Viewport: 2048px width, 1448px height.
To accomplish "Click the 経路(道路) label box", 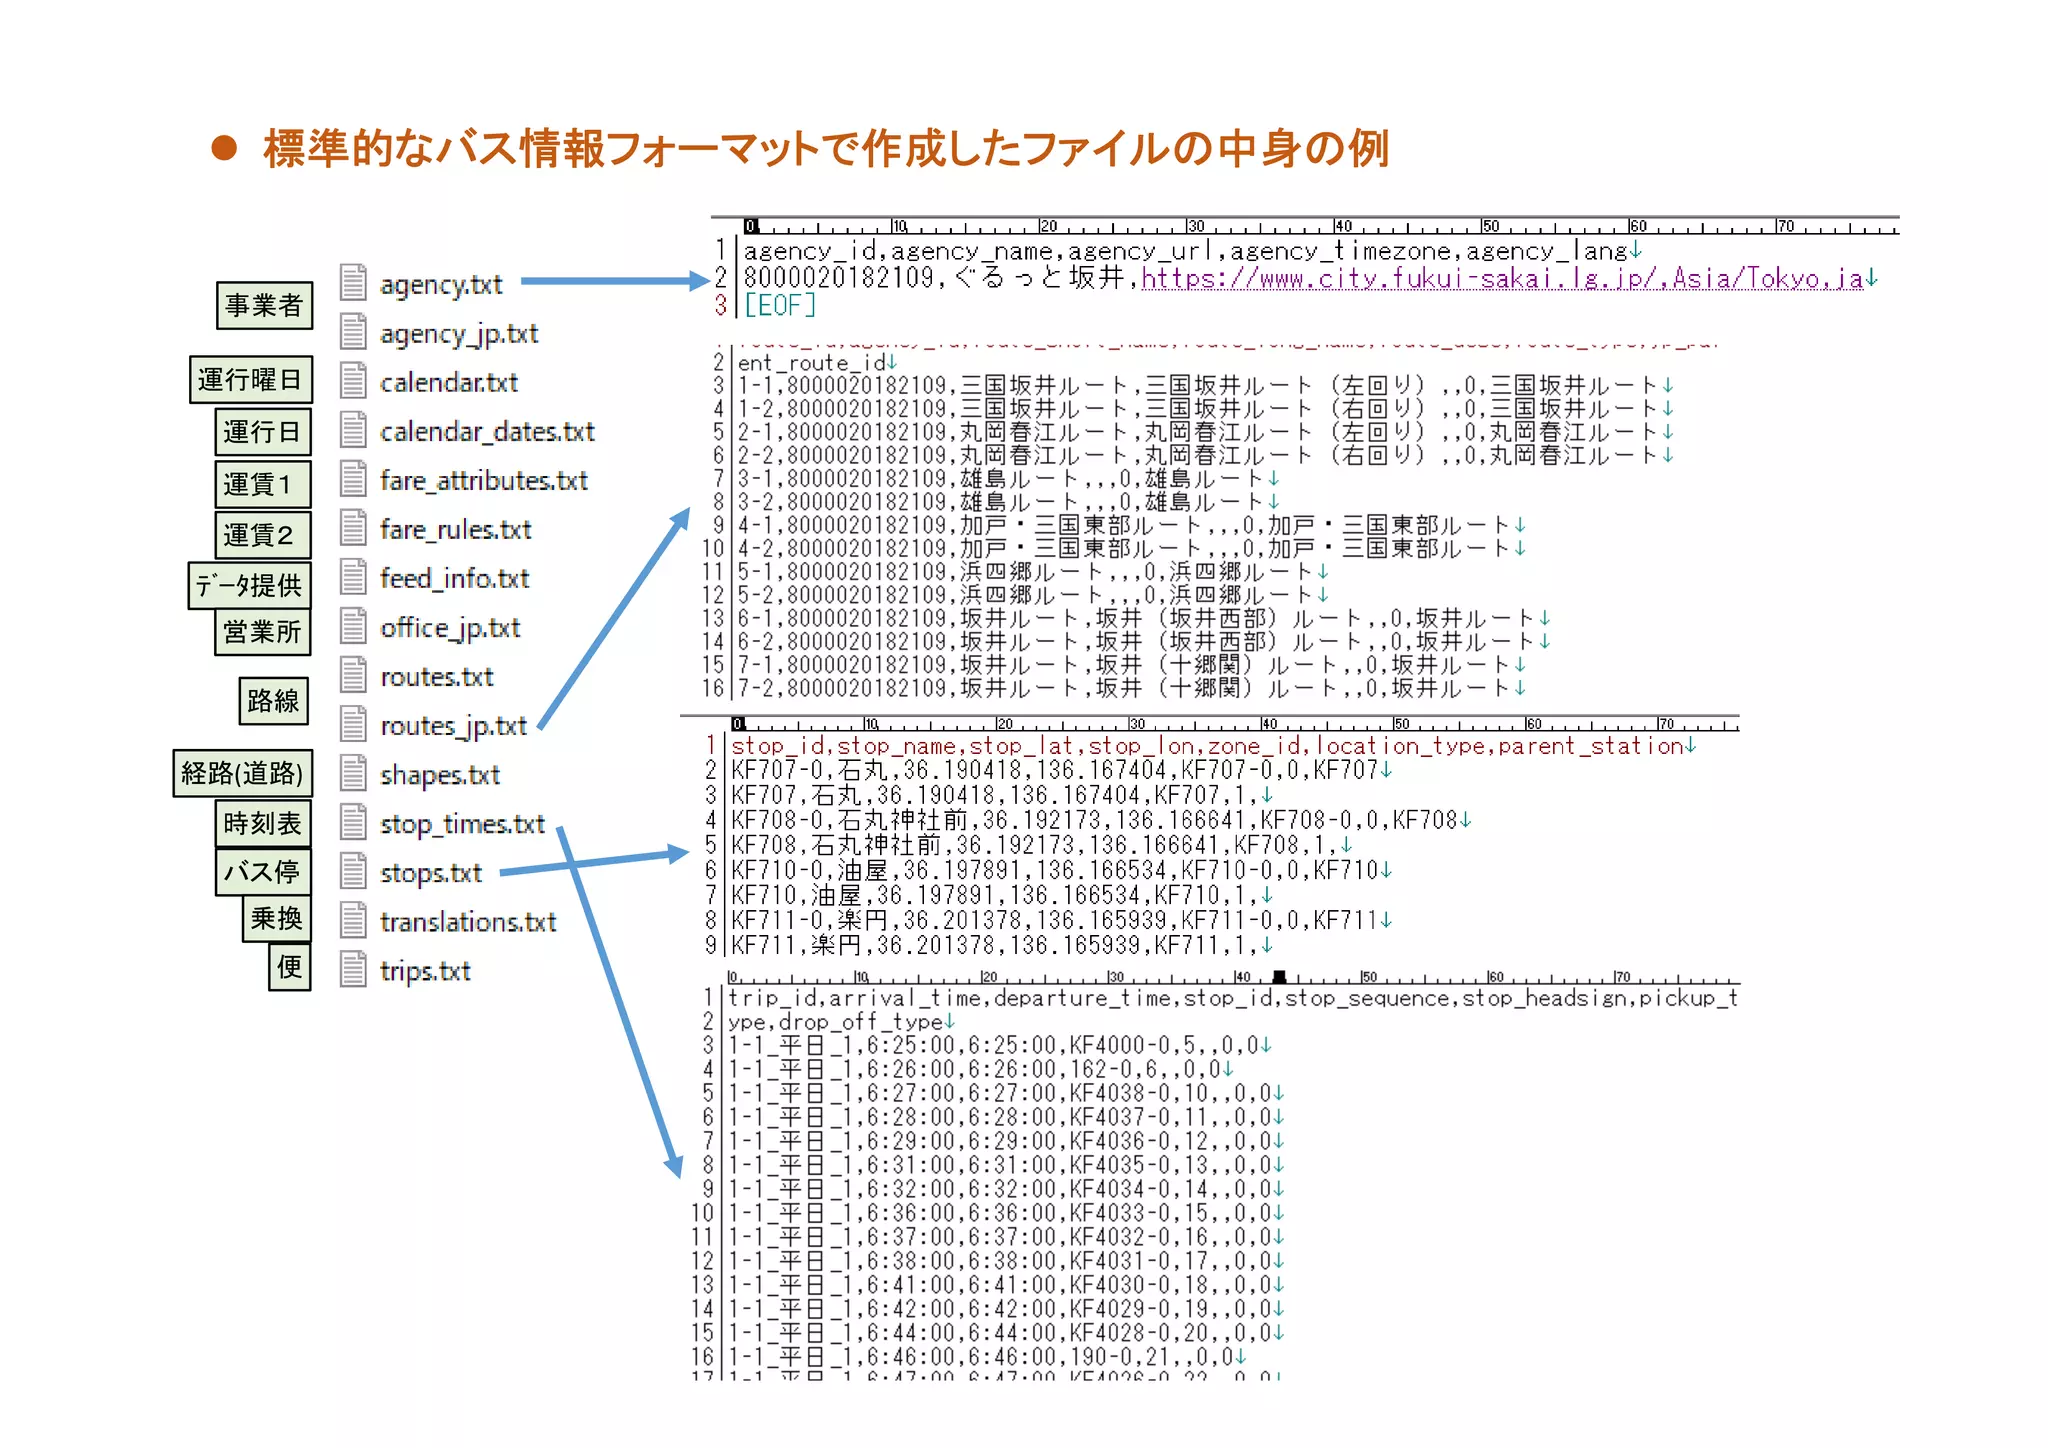I will tap(242, 773).
